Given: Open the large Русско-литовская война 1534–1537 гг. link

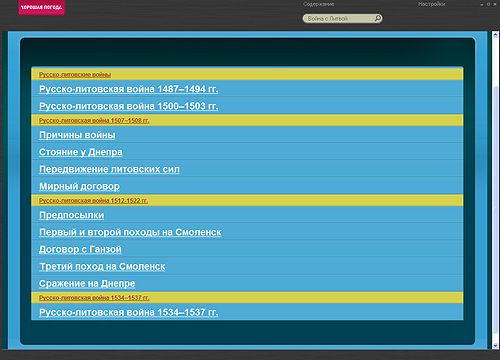Looking at the screenshot, I should (128, 312).
